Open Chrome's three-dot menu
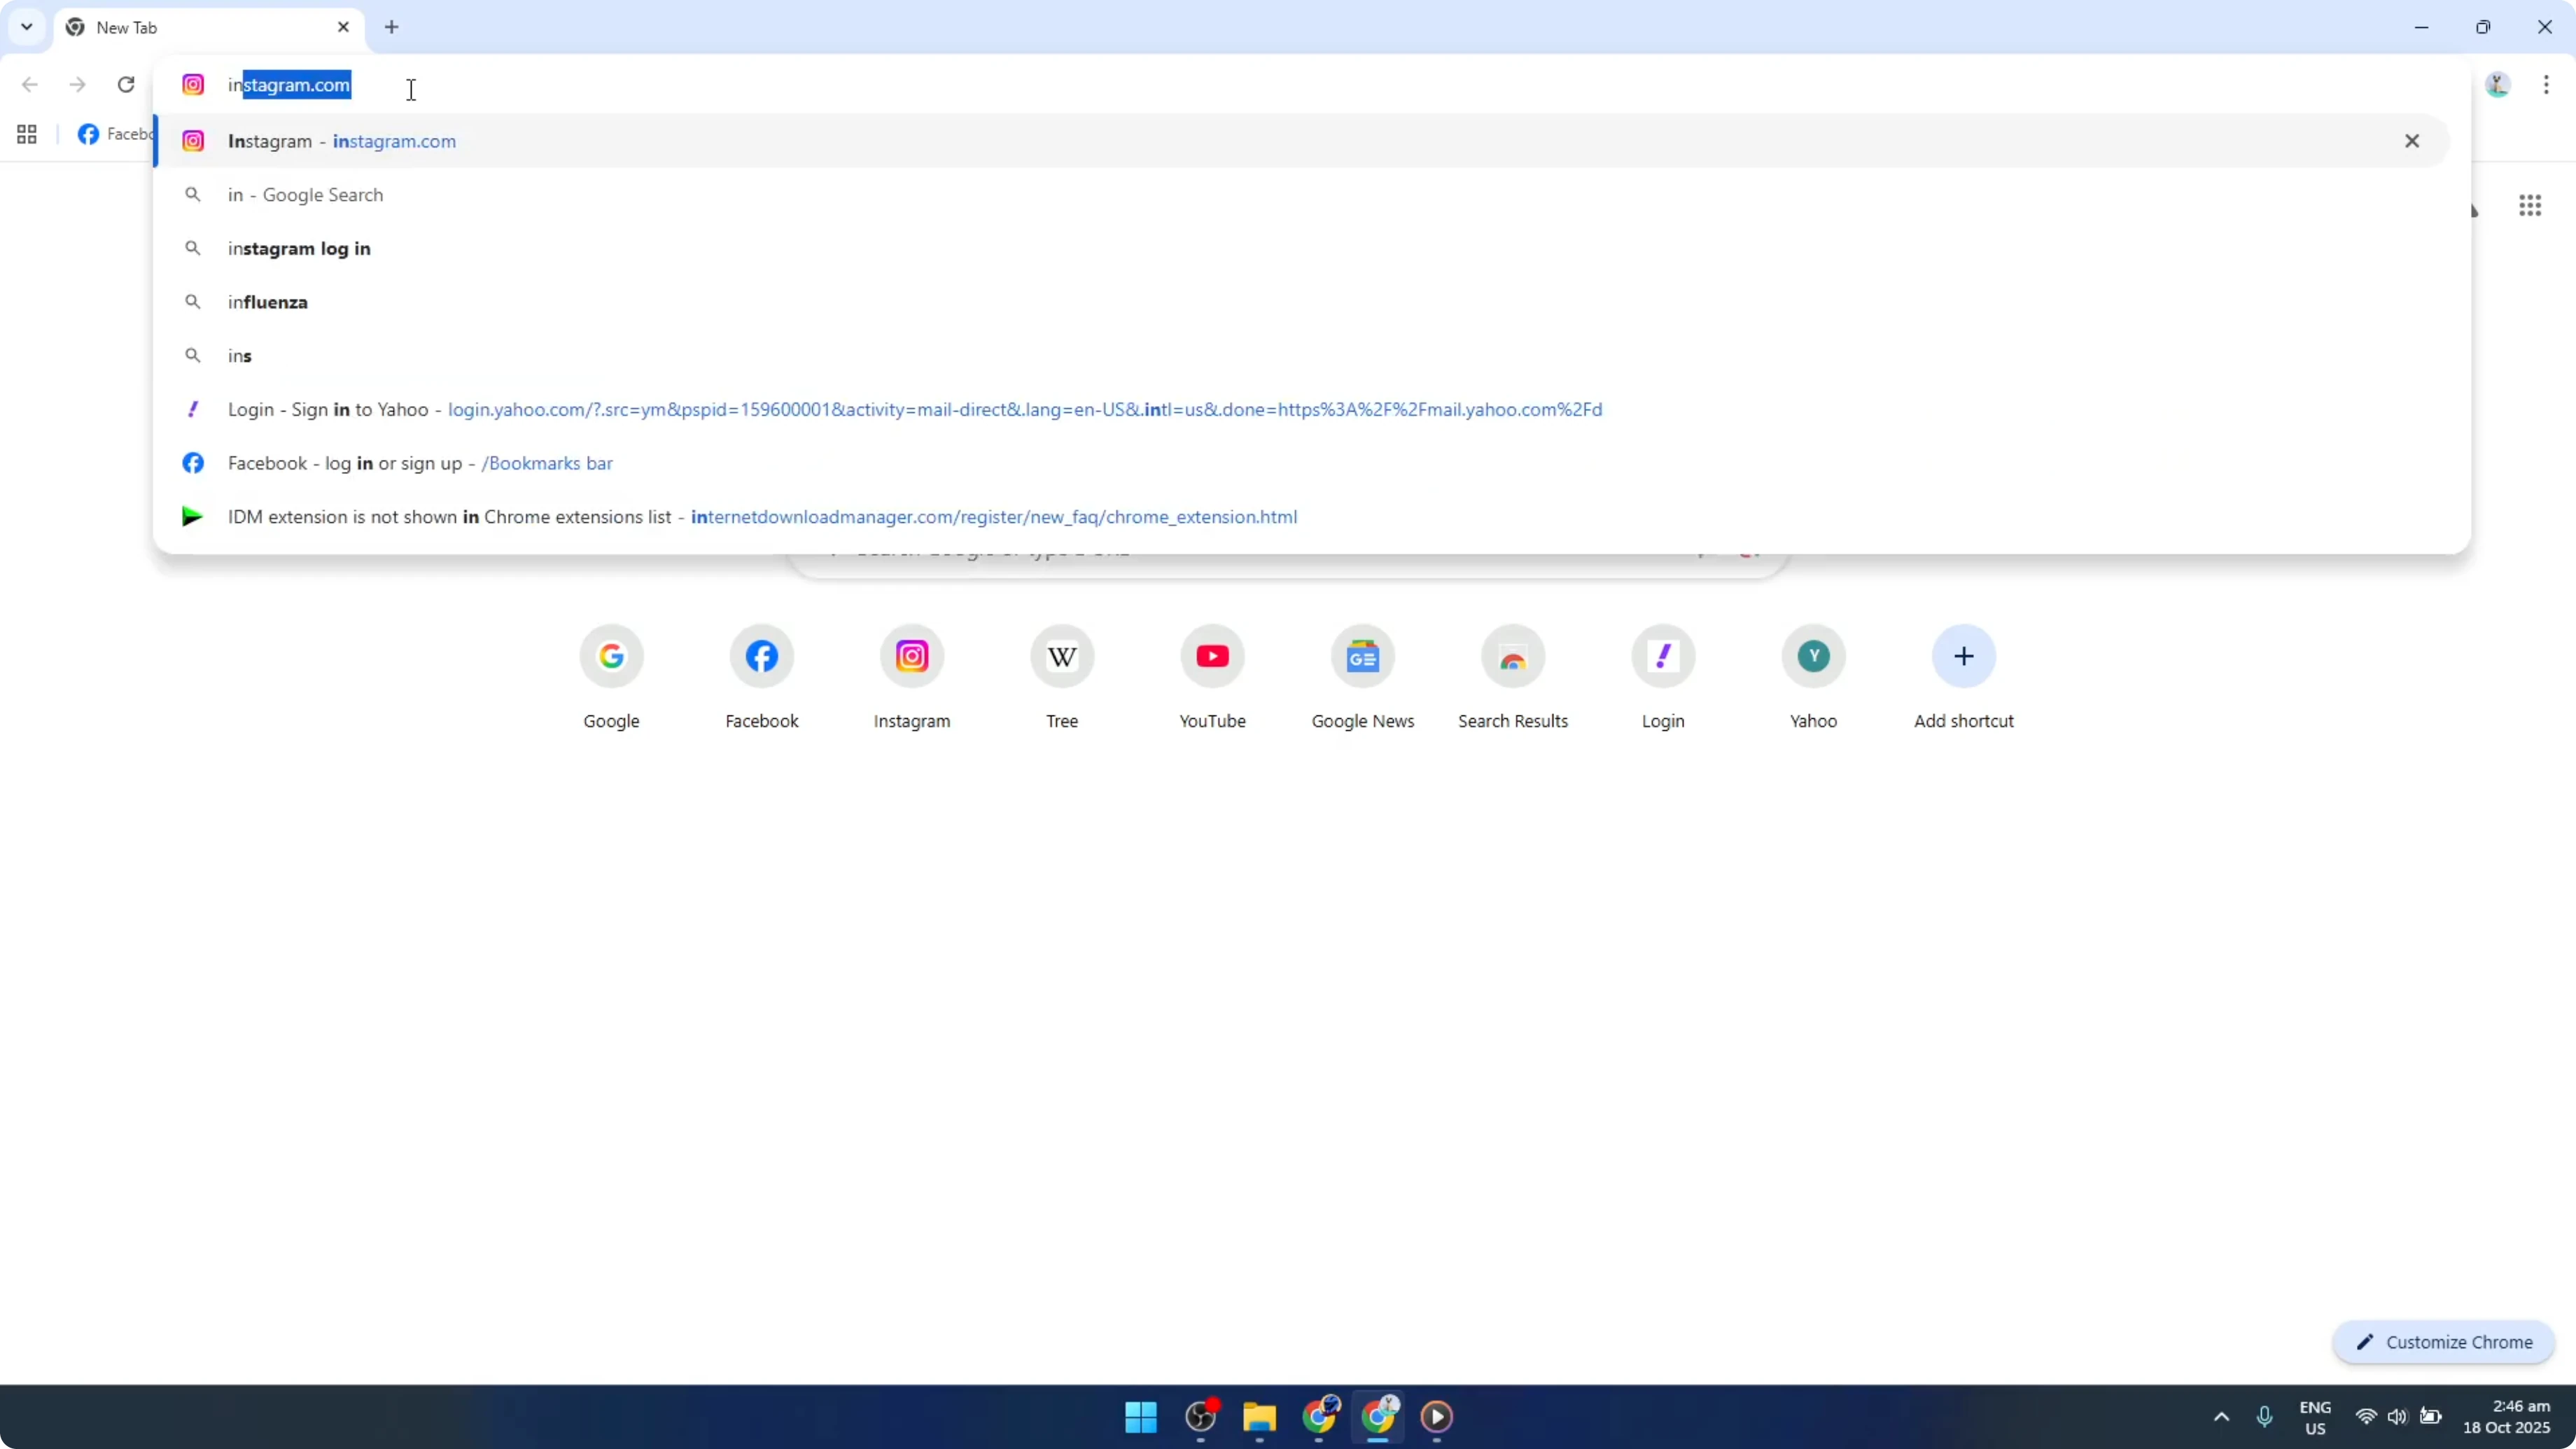The height and width of the screenshot is (1449, 2576). tap(2547, 85)
